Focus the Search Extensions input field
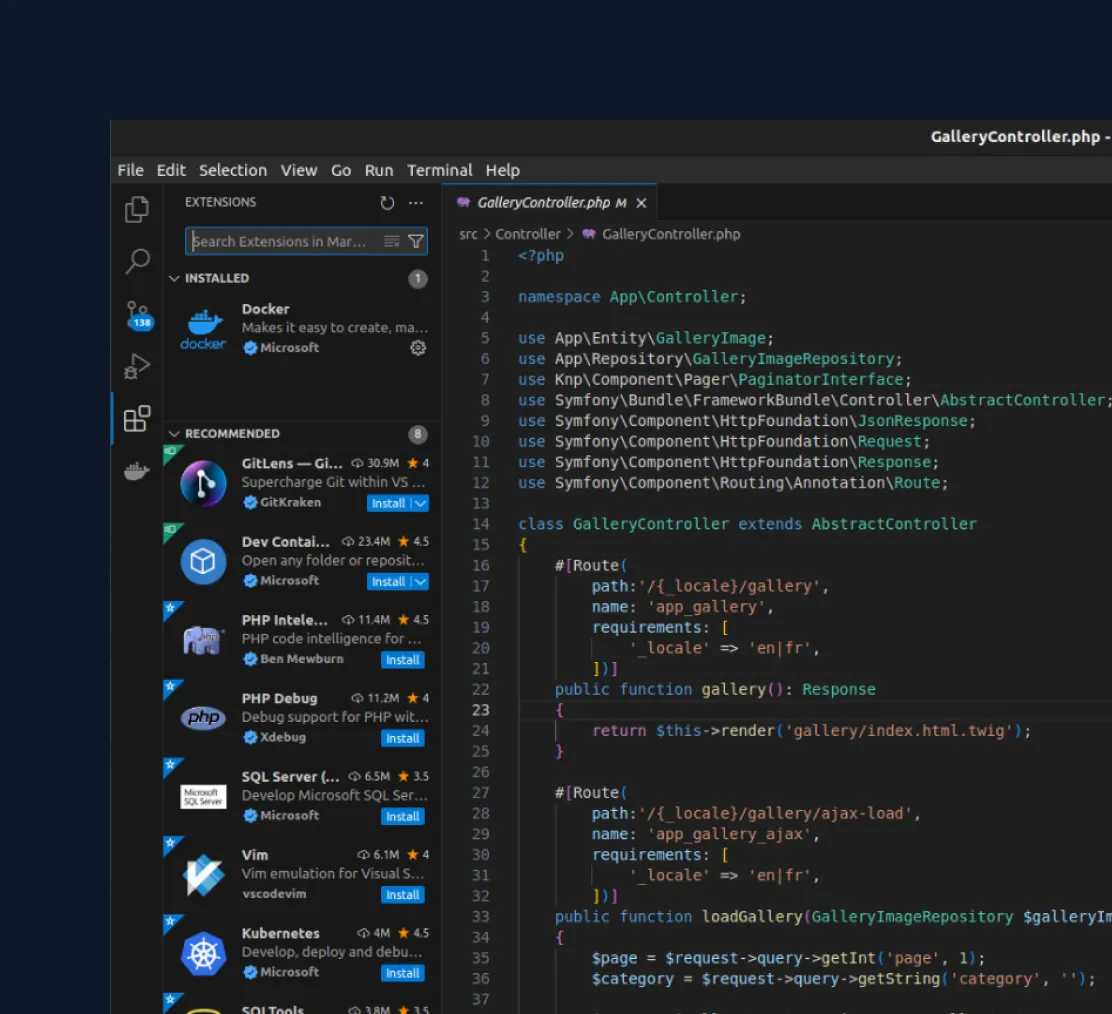 [280, 241]
